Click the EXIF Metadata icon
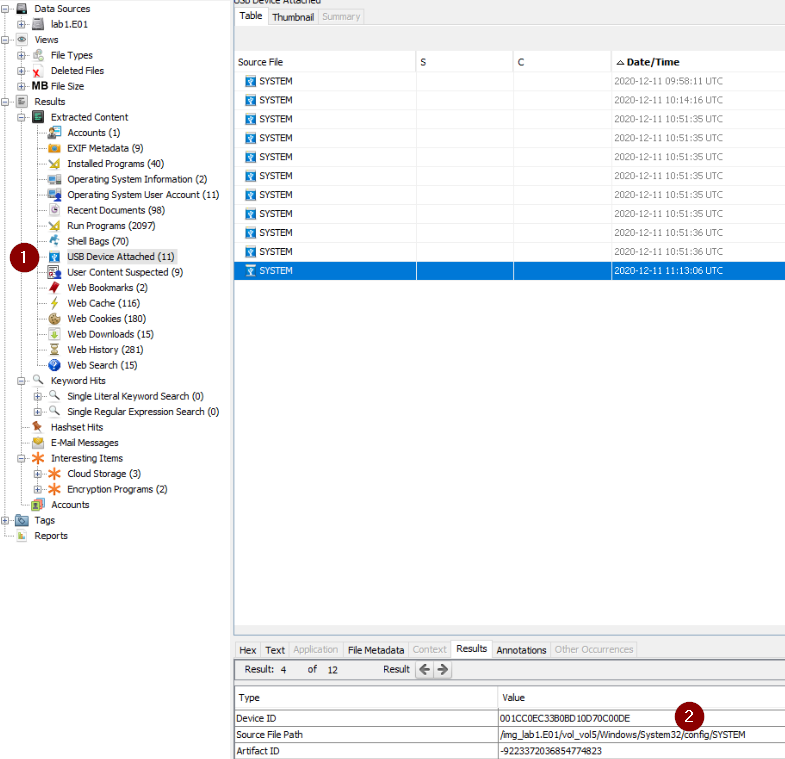 [55, 148]
